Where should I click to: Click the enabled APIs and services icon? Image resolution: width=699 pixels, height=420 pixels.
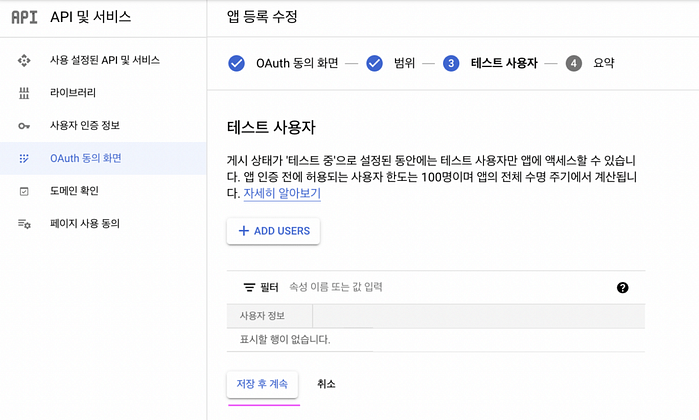point(24,60)
